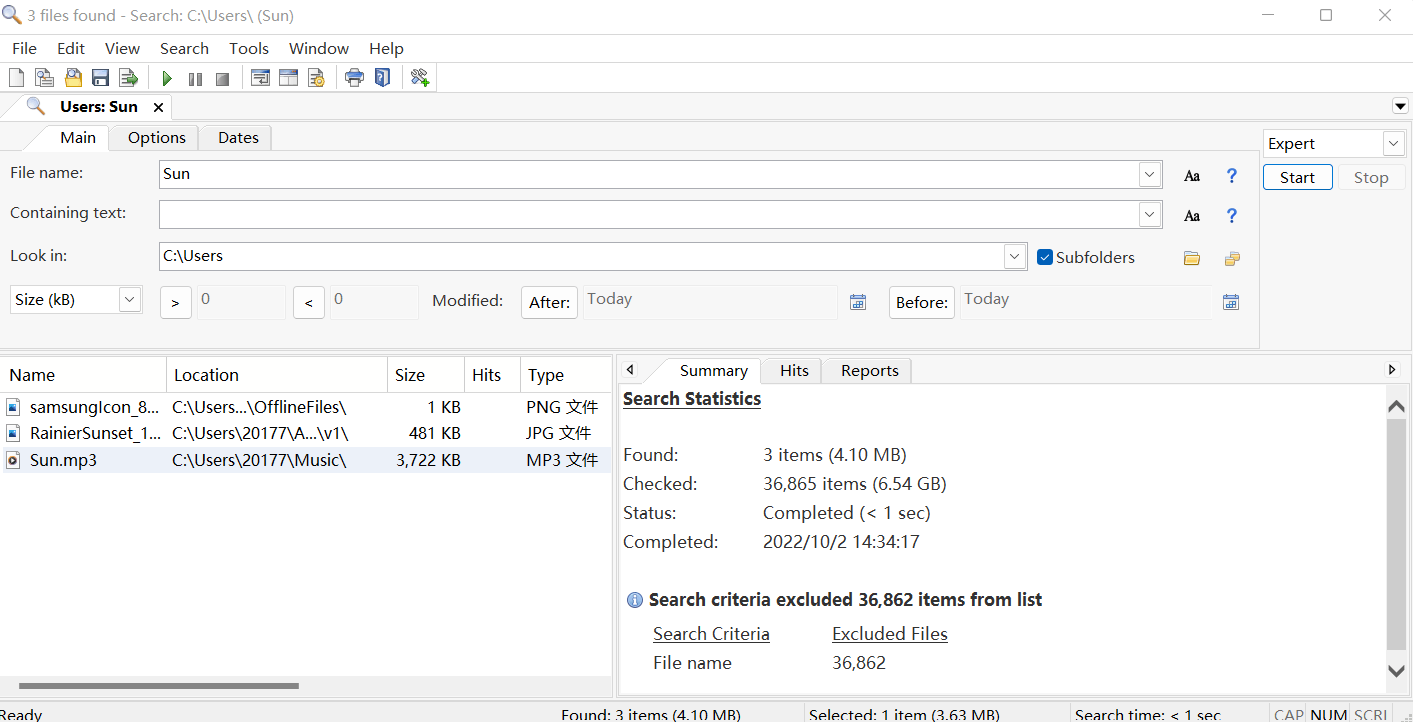The height and width of the screenshot is (722, 1413).
Task: Click the single folder browse icon beside Subfolders
Action: click(1192, 258)
